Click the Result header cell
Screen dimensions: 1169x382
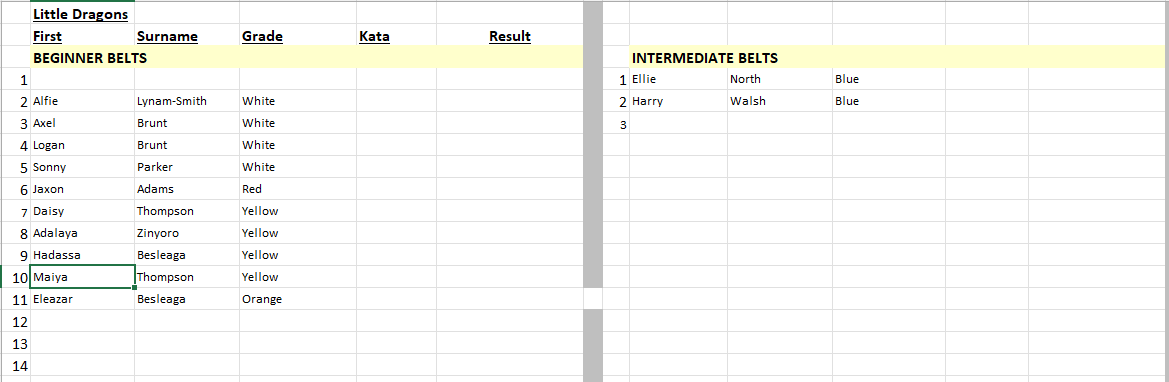pos(509,36)
